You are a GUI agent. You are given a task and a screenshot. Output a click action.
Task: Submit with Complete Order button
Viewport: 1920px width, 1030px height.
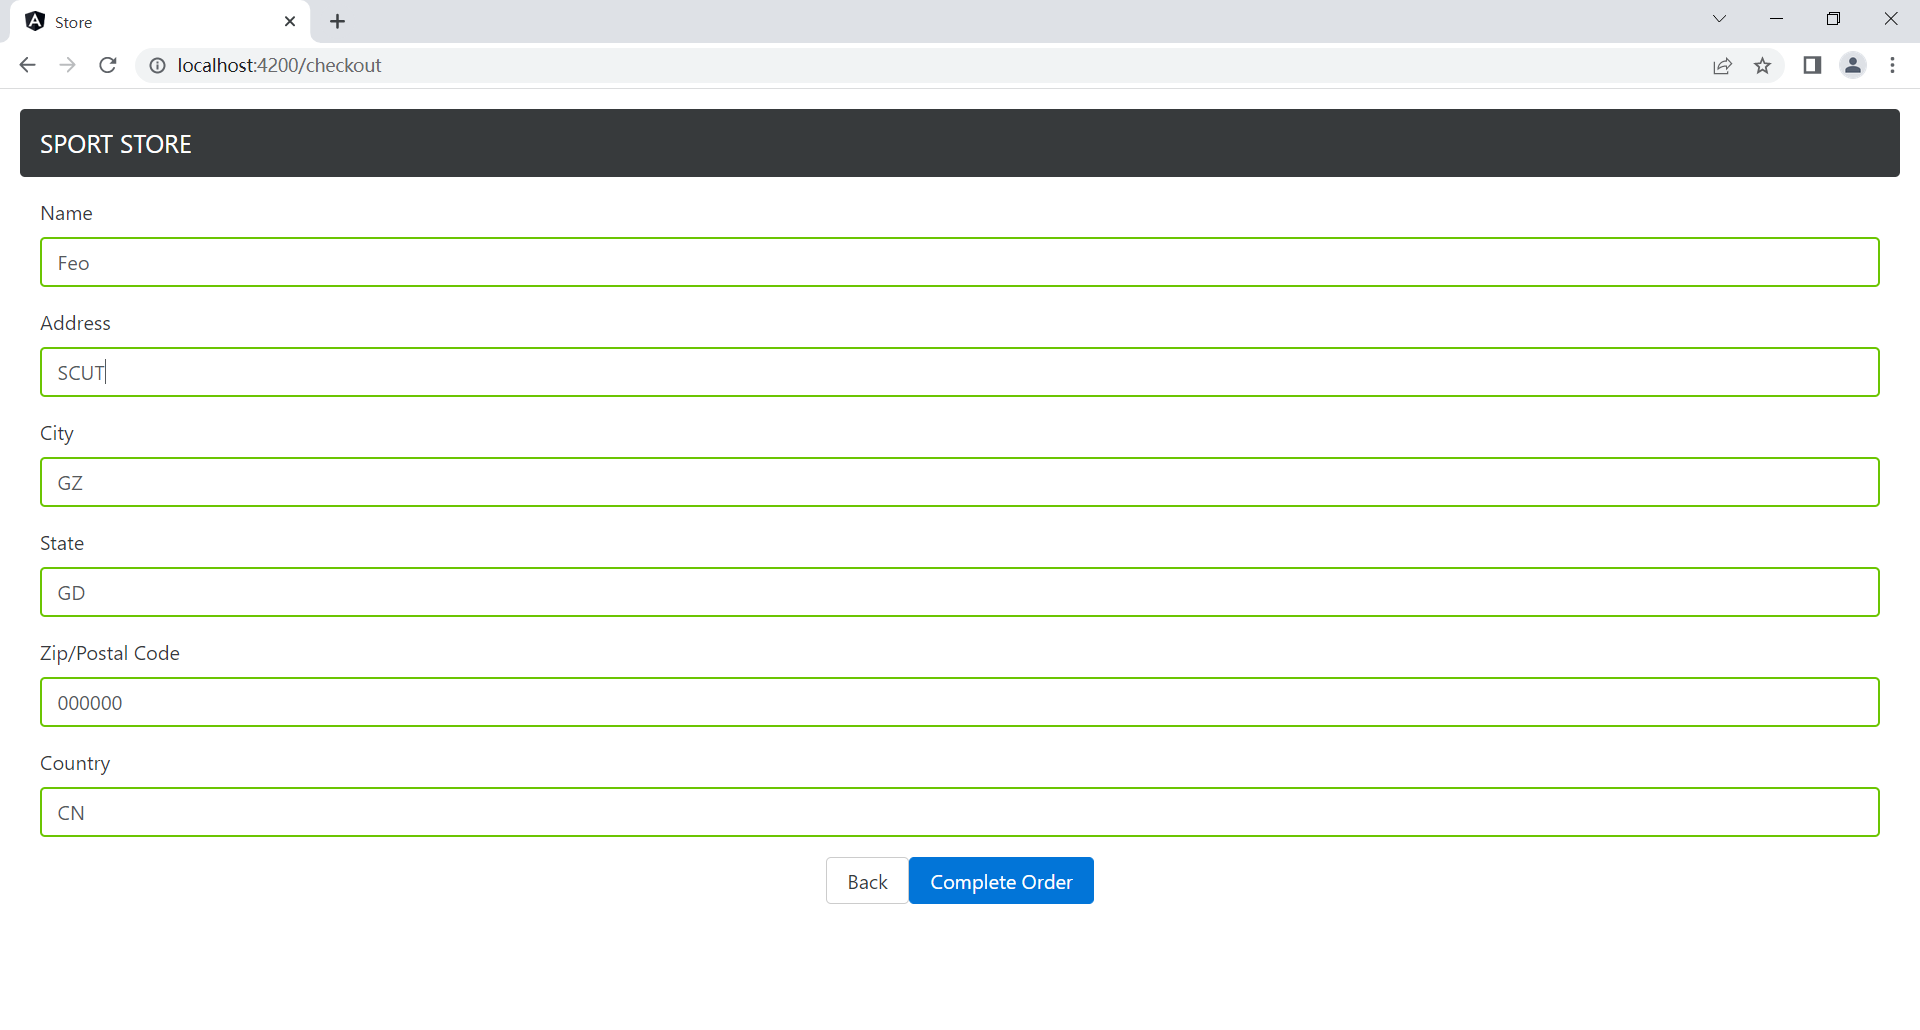(1001, 881)
